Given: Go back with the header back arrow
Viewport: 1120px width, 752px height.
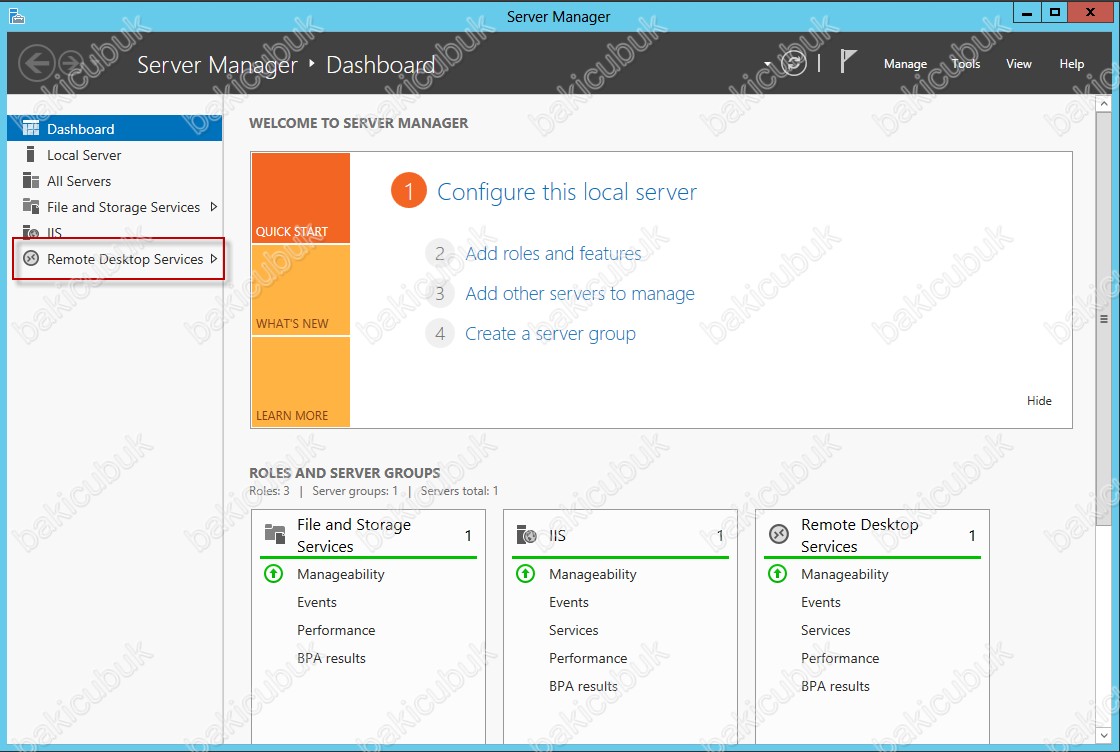Looking at the screenshot, I should [x=36, y=63].
